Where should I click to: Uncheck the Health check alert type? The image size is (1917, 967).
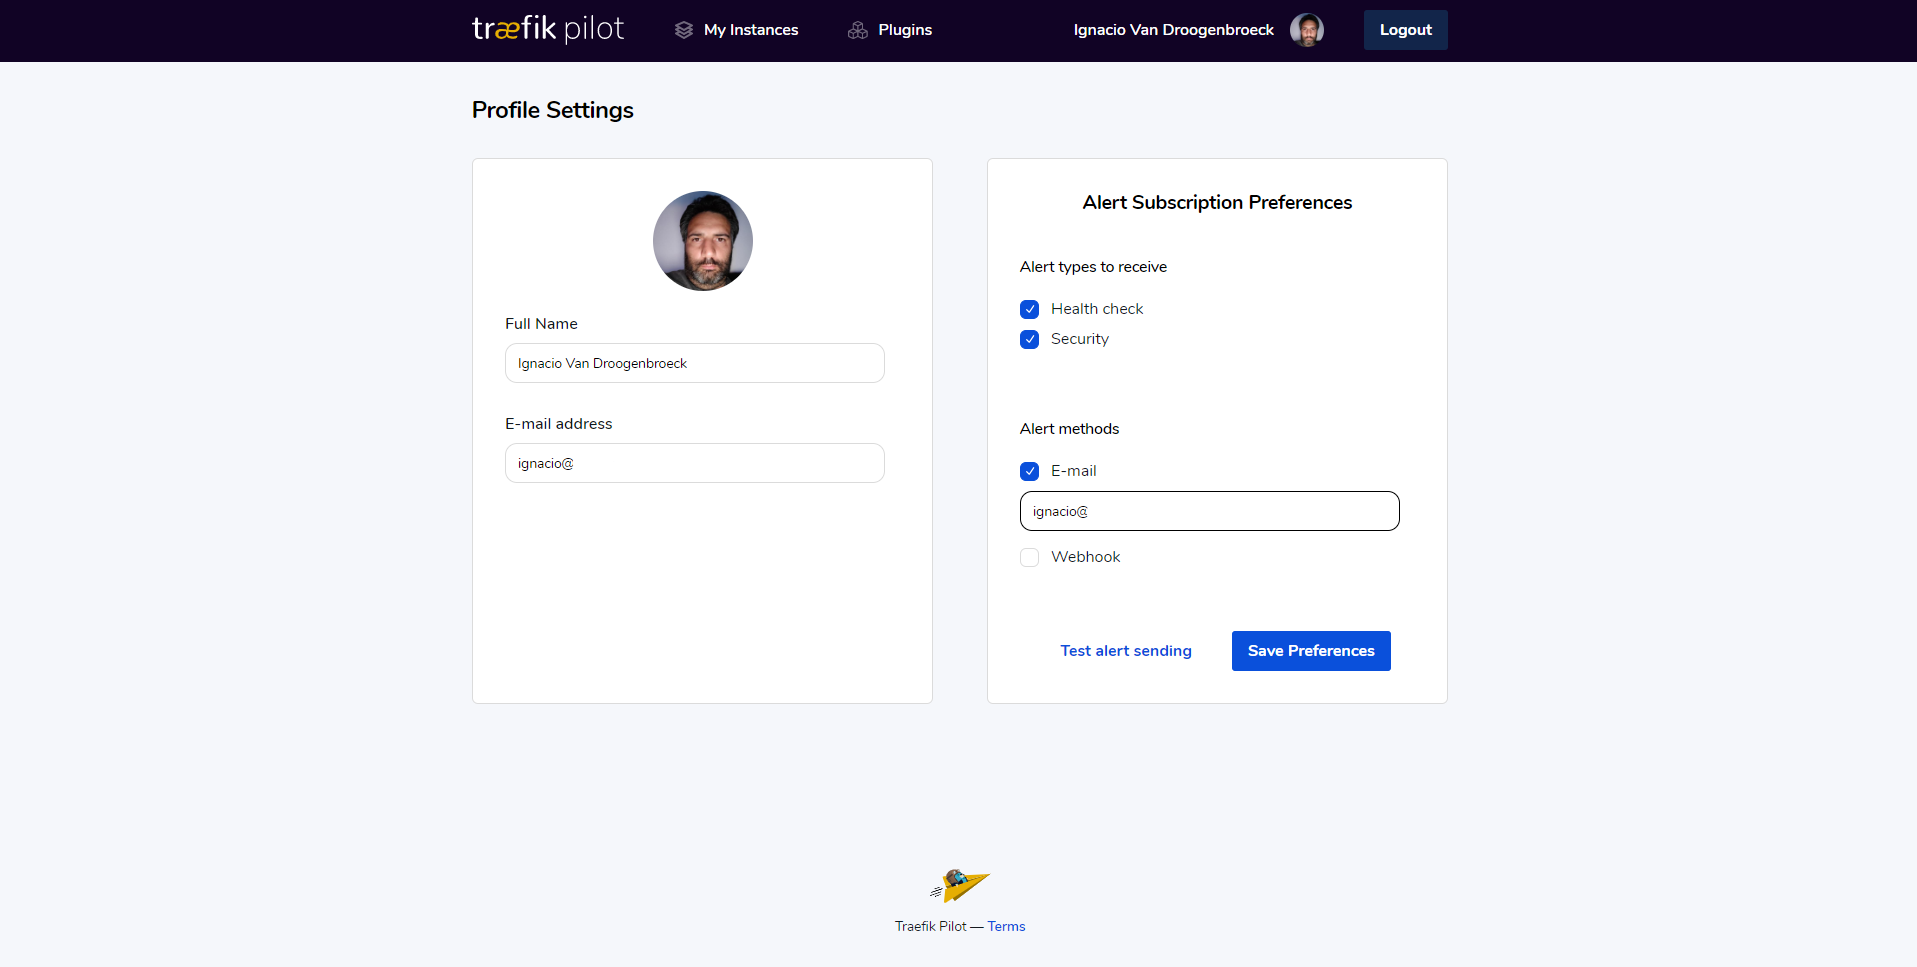click(x=1030, y=309)
